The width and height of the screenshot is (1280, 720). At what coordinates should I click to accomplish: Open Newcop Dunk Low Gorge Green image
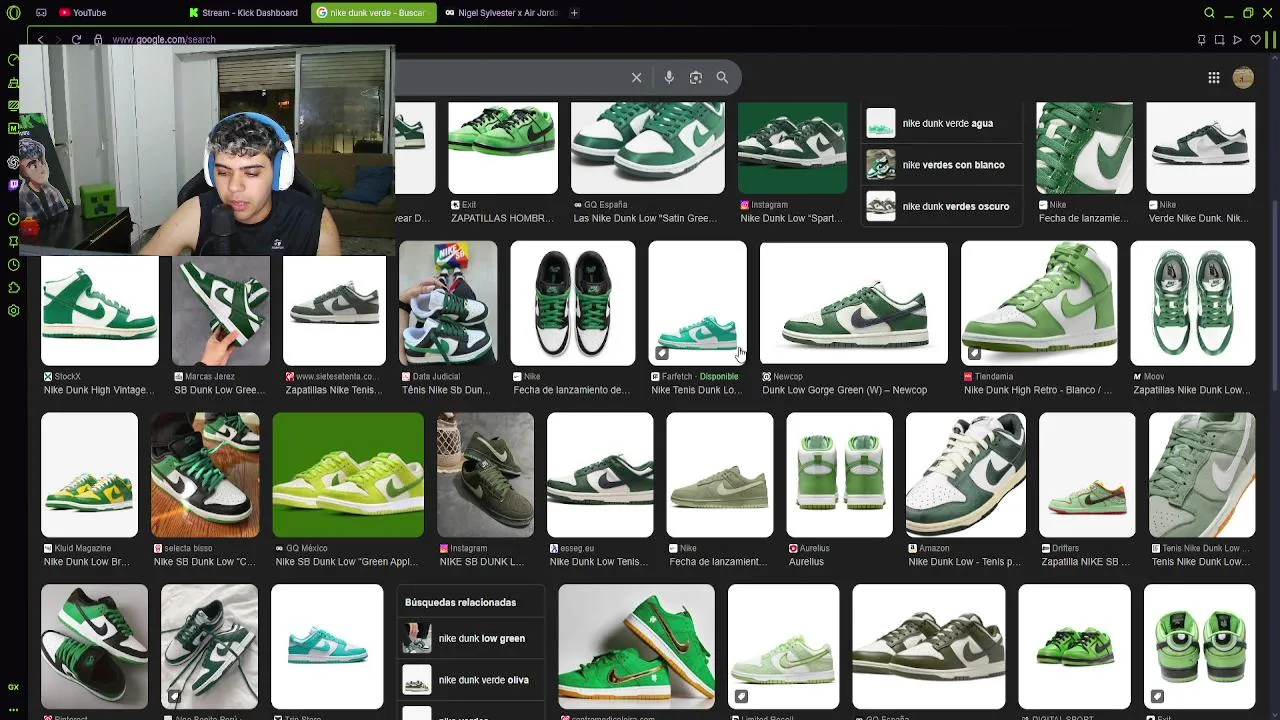(x=853, y=303)
